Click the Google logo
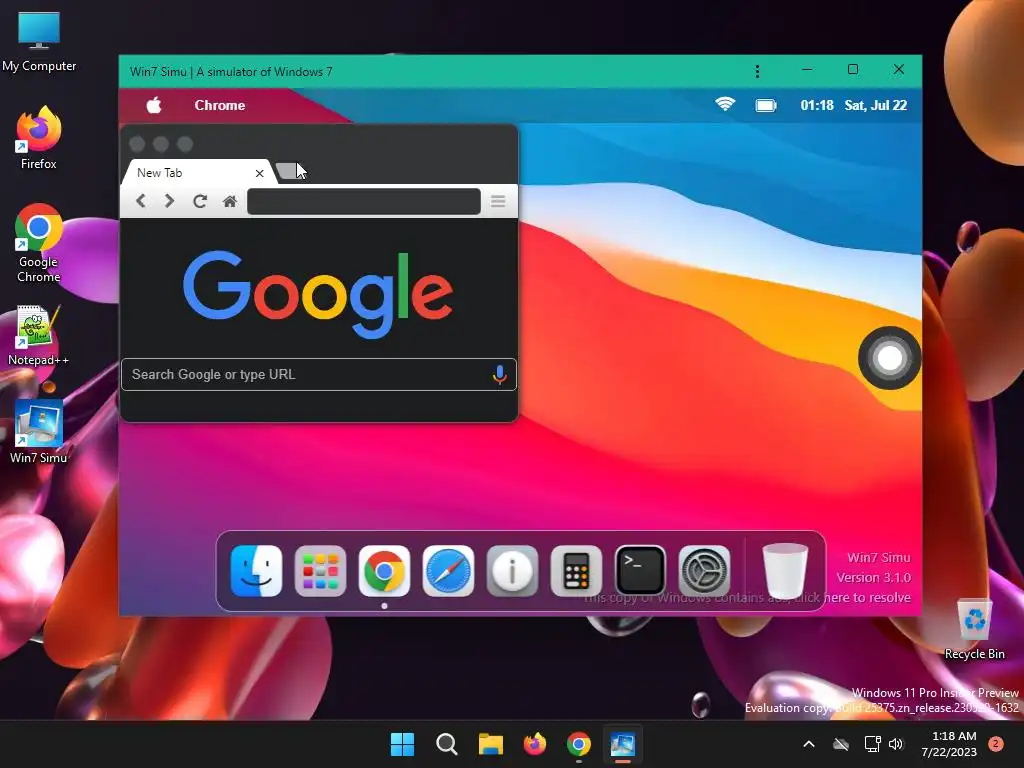This screenshot has height=768, width=1024. 318,294
